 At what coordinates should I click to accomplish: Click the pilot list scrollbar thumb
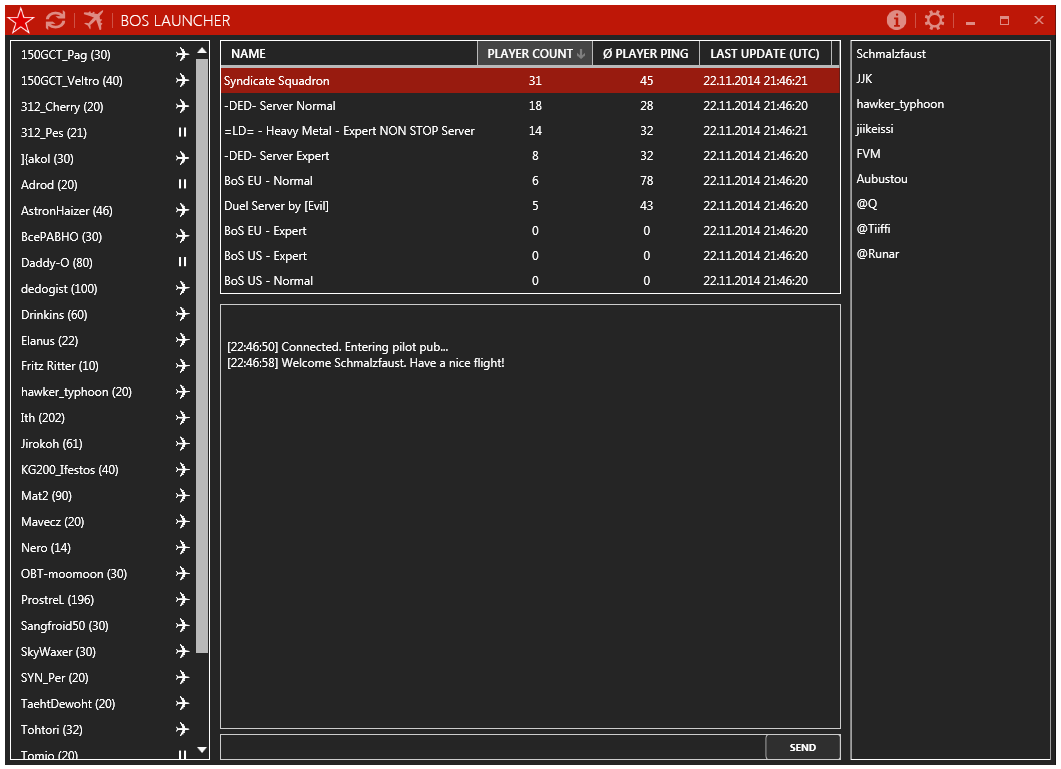(x=202, y=356)
